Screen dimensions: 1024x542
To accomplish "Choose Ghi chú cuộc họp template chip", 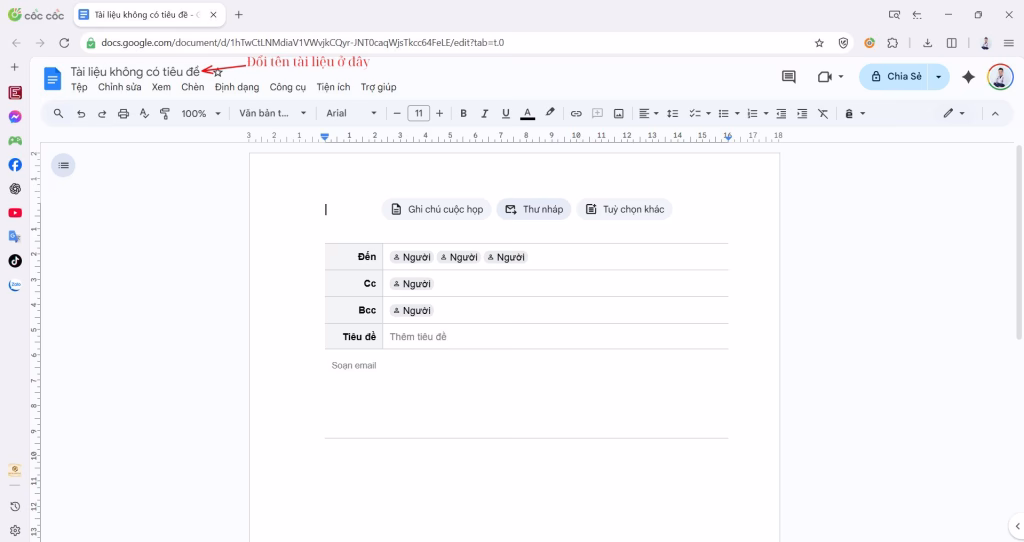I will (x=436, y=209).
